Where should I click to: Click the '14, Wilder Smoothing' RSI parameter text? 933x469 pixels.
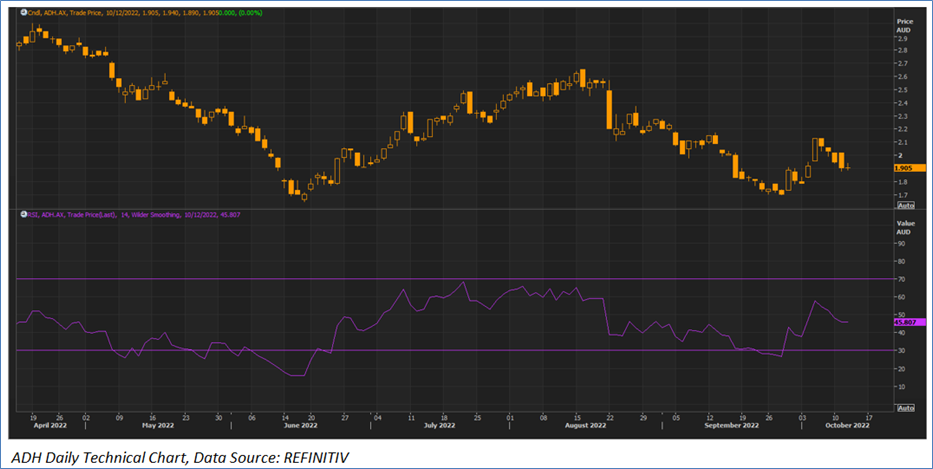point(151,214)
